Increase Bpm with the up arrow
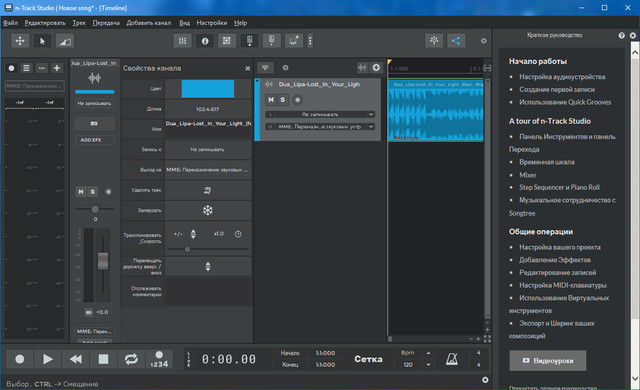This screenshot has height=390, width=640. (x=428, y=353)
